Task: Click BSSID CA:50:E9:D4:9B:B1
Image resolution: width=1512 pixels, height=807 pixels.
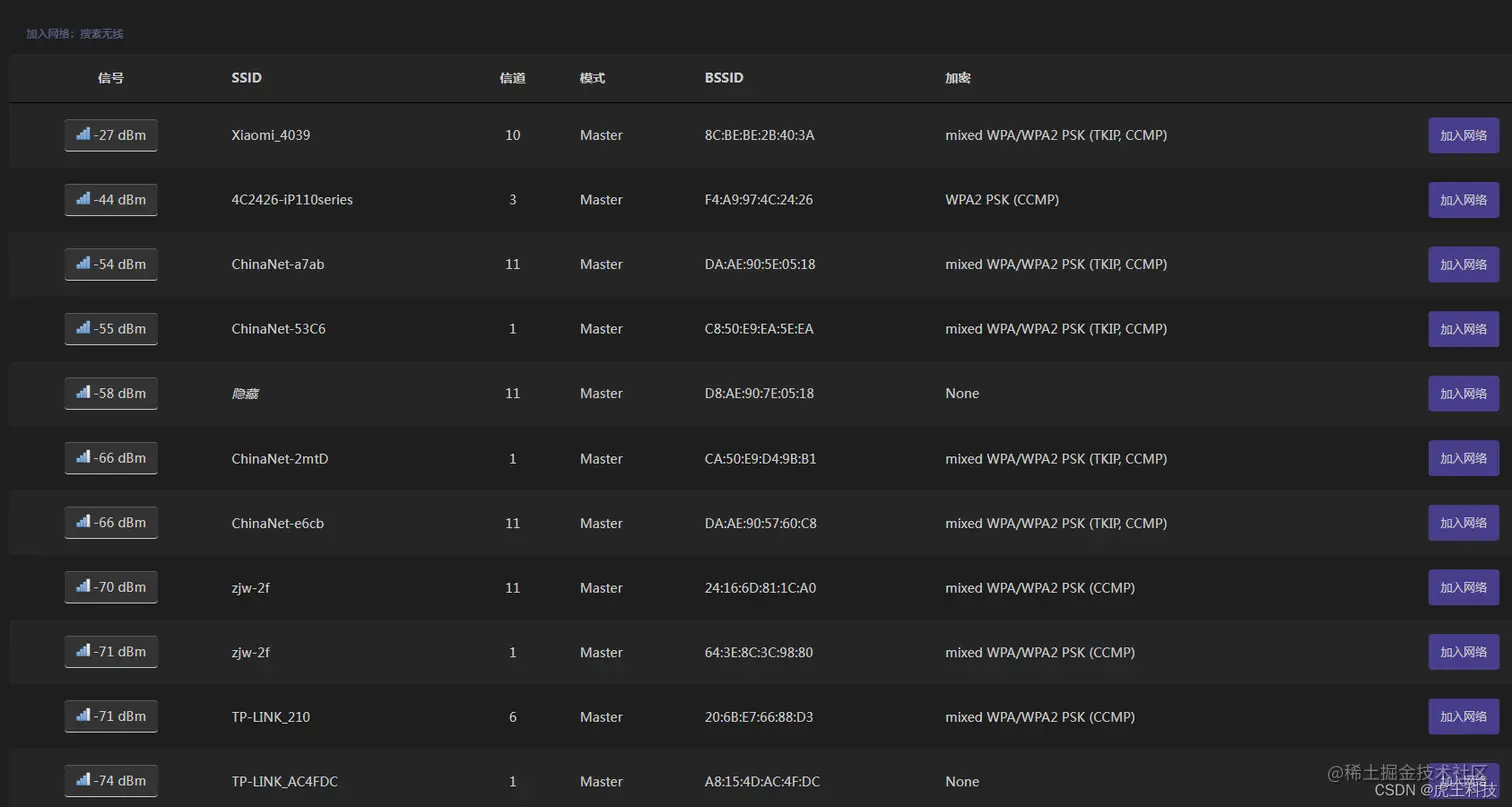Action: pos(760,459)
